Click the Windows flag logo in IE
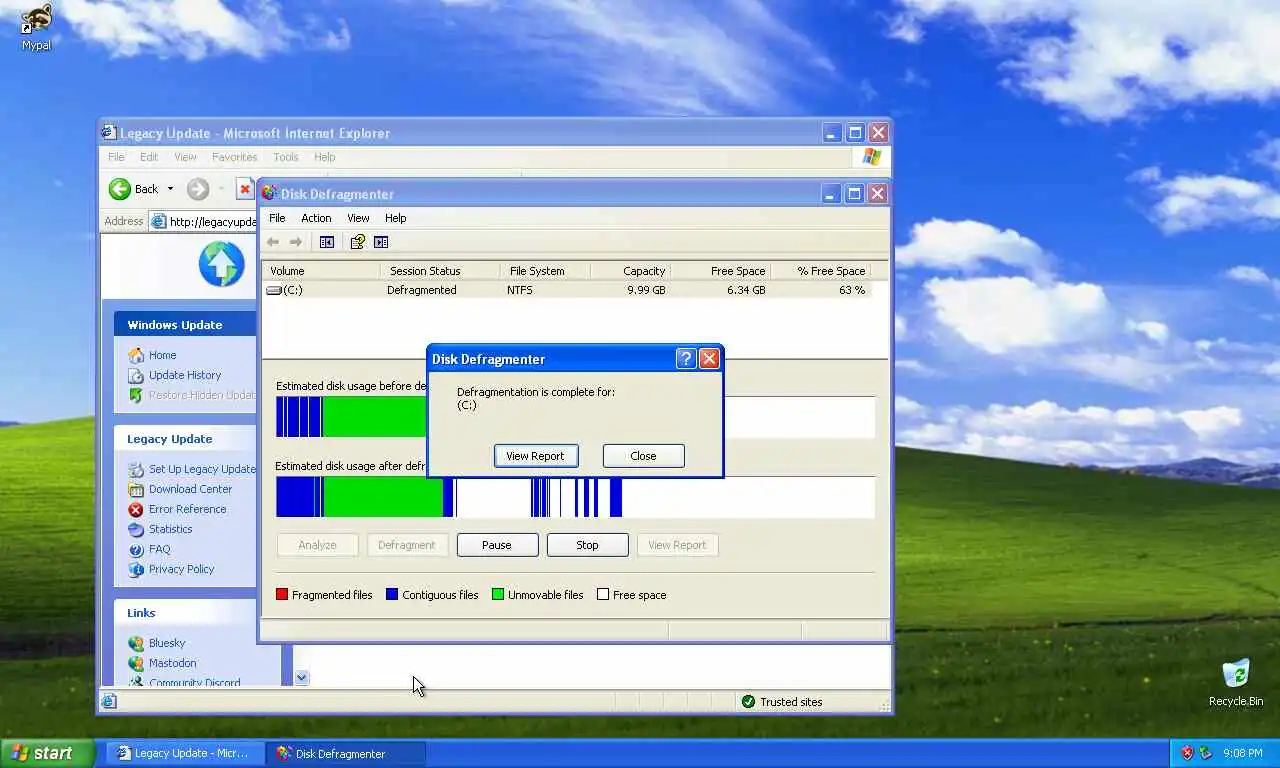Viewport: 1280px width, 768px height. click(871, 157)
